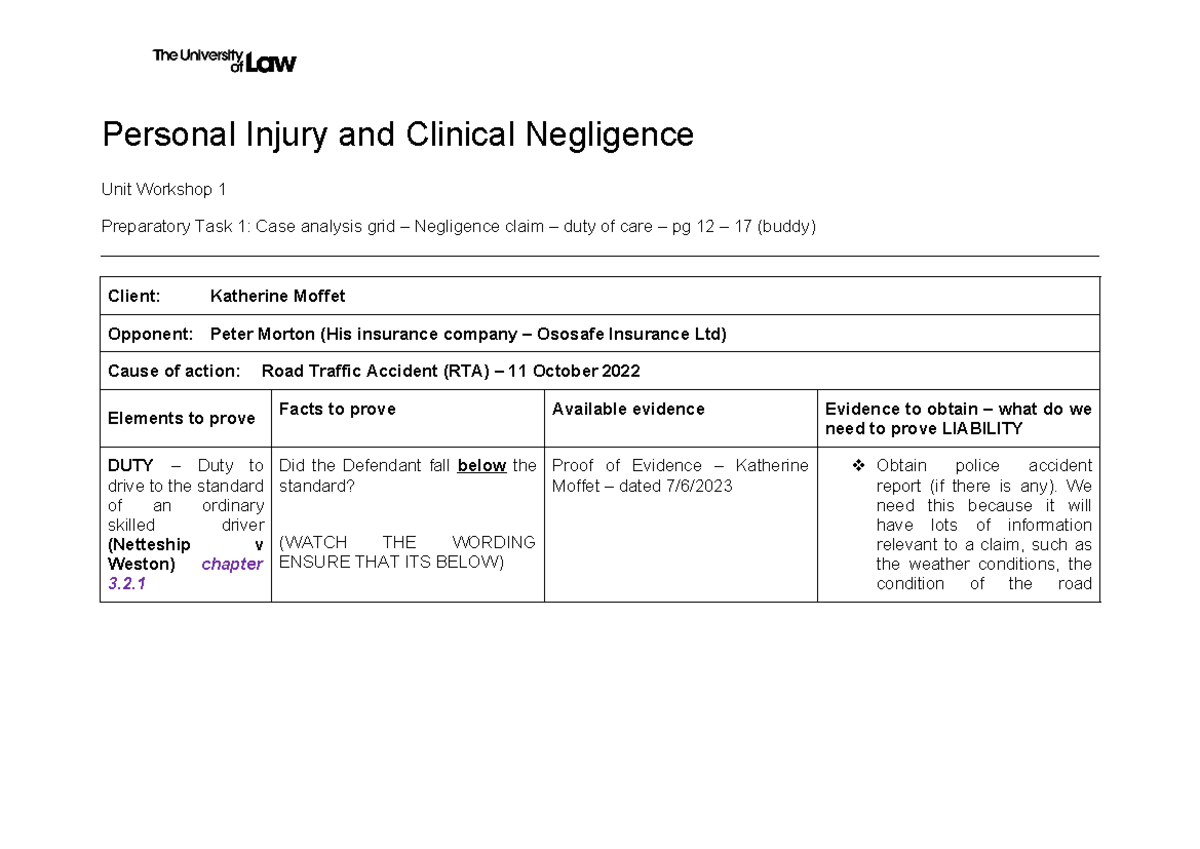Image resolution: width=1200 pixels, height=849 pixels.
Task: Click Did the Defendant fall below the standard
Action: [x=408, y=475]
